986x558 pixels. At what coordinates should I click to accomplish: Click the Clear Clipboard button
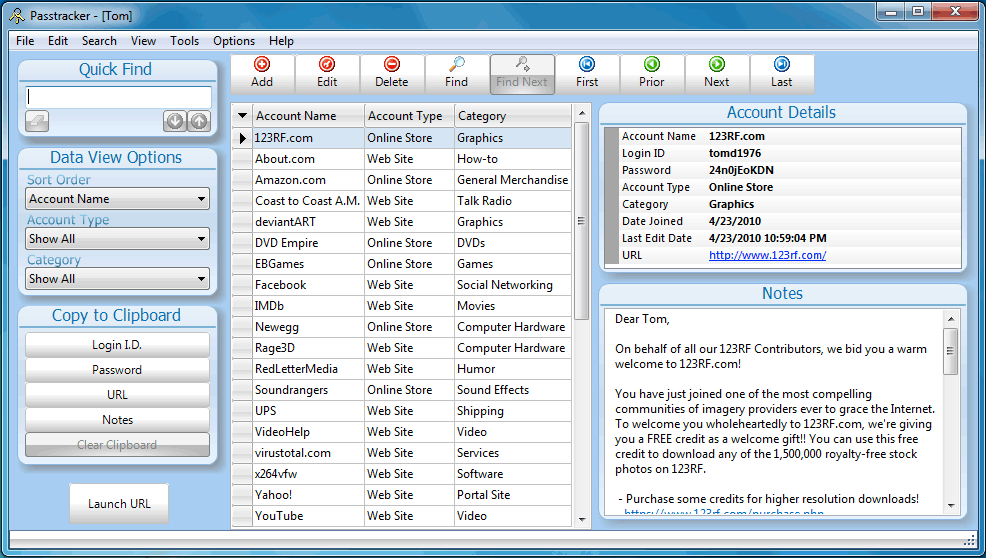point(117,445)
